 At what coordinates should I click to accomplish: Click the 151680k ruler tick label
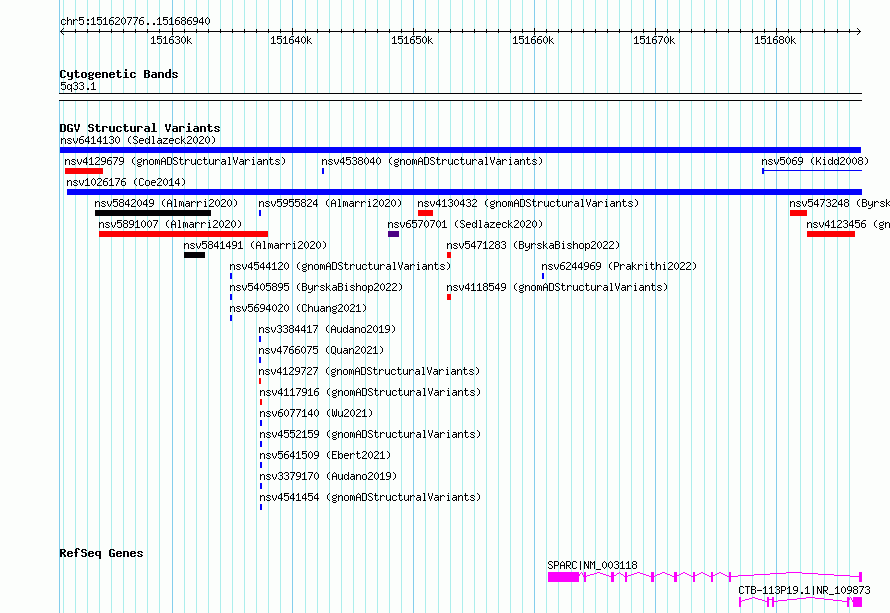775,40
